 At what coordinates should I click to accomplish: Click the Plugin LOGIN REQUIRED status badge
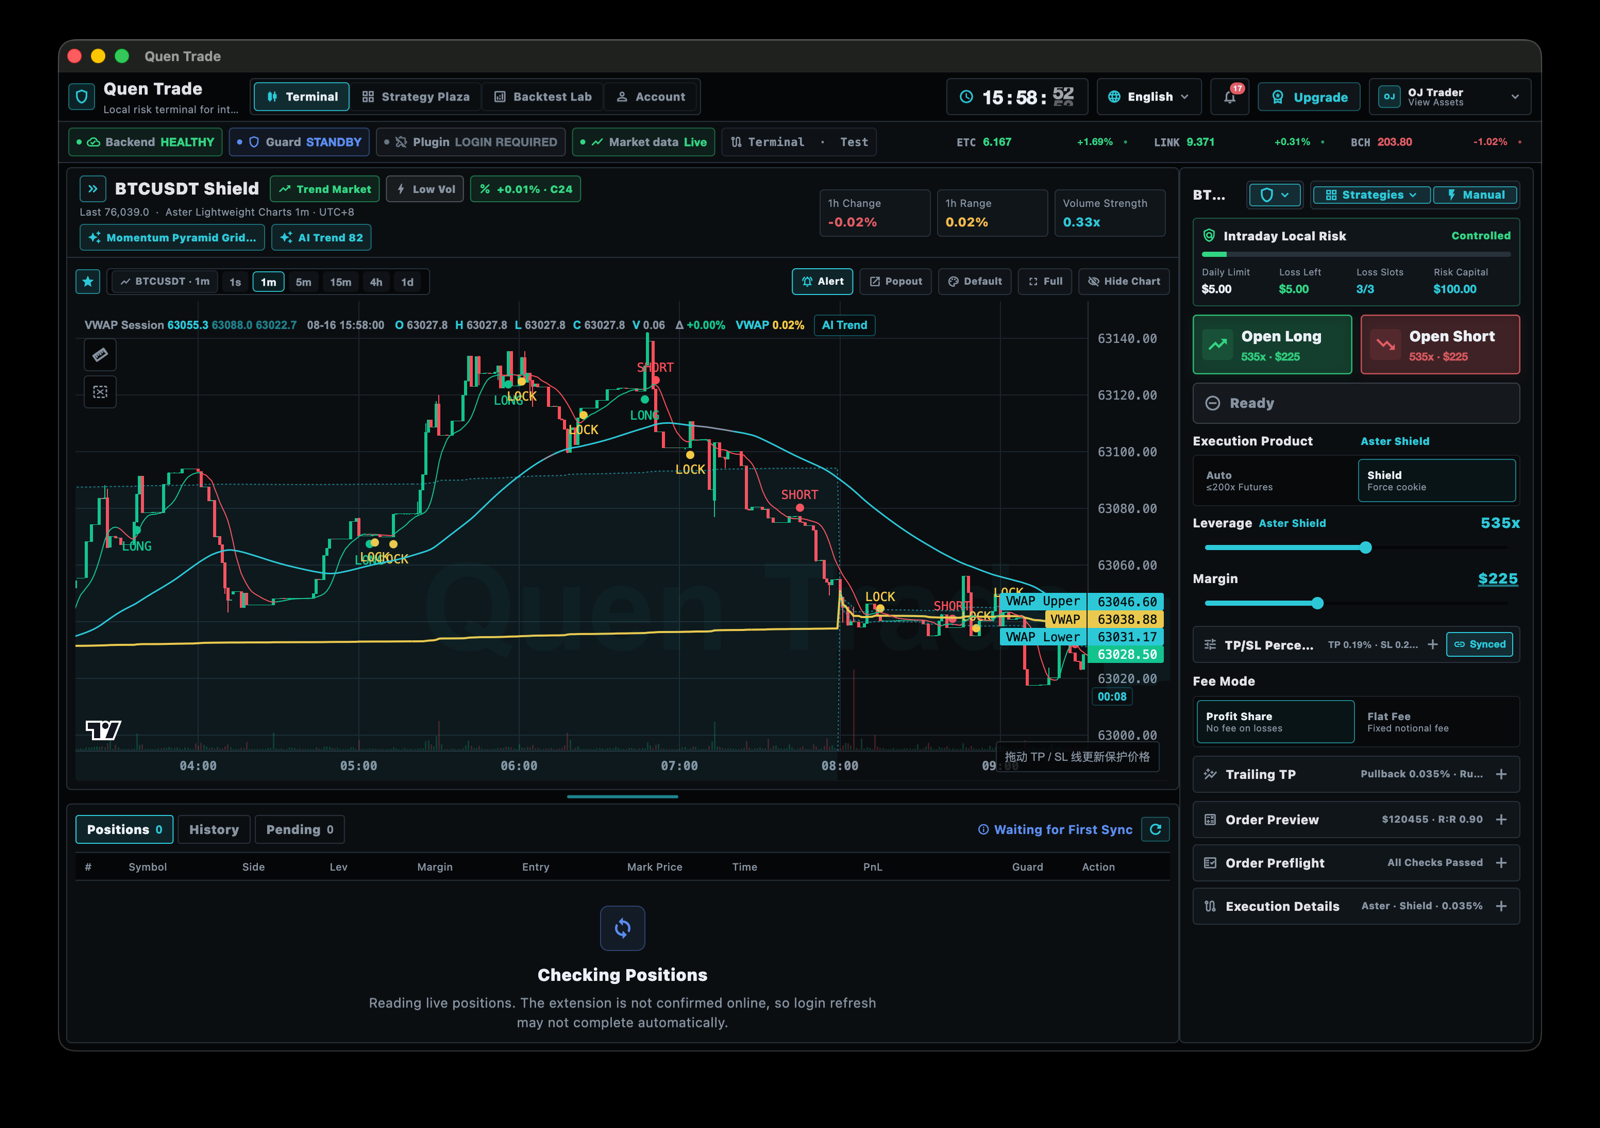coord(472,142)
